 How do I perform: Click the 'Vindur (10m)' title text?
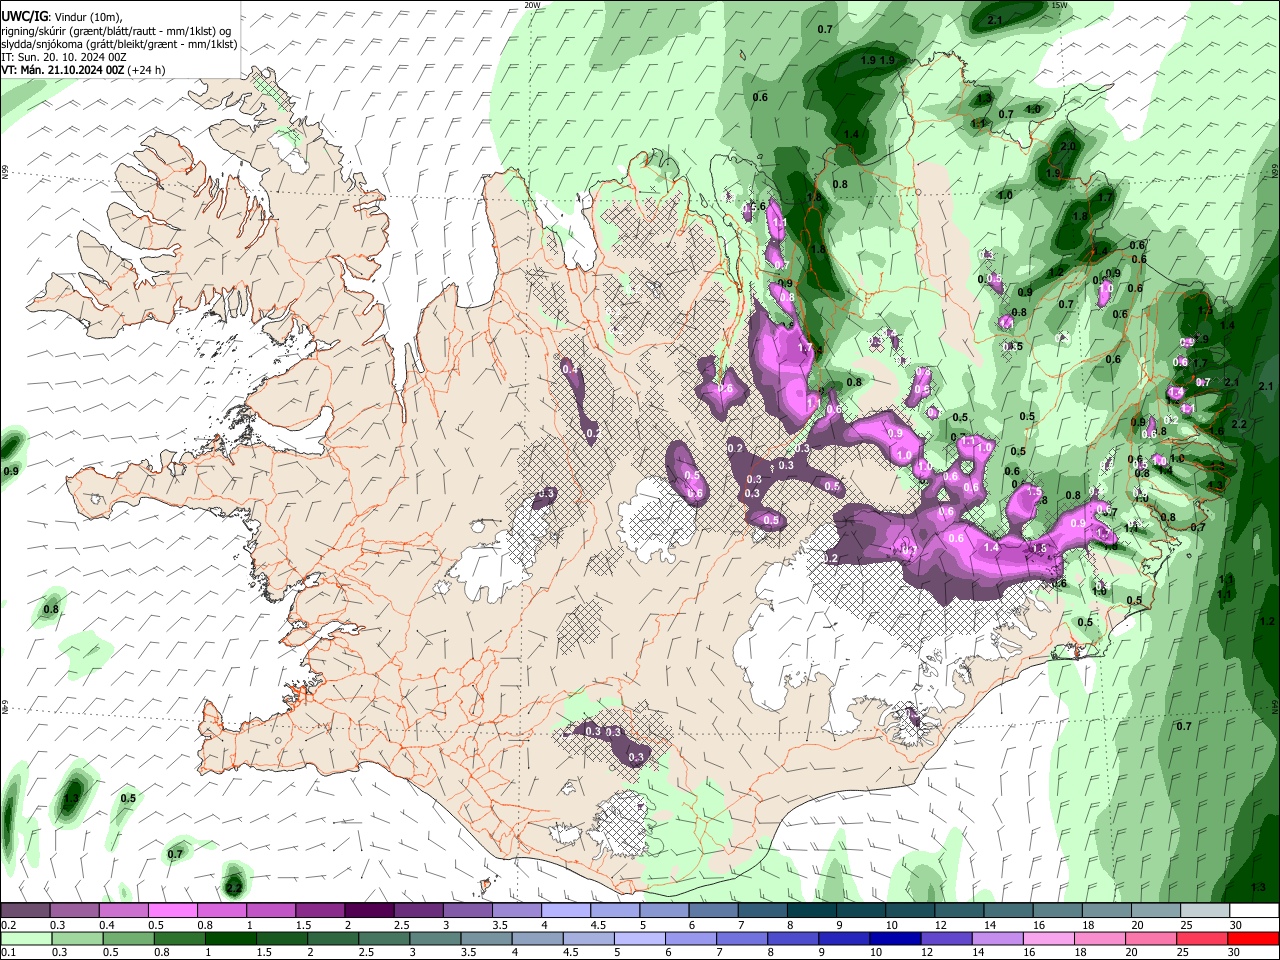[x=89, y=17]
